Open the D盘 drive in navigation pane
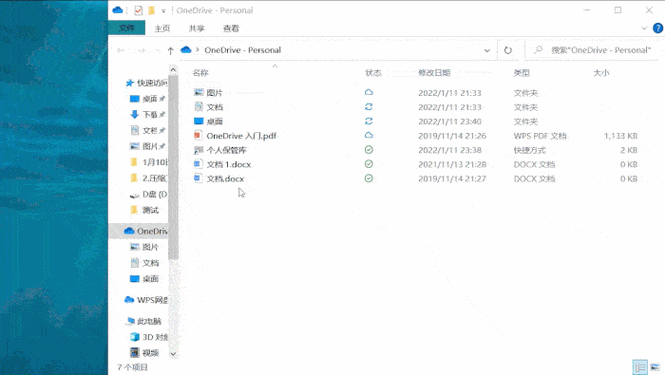 click(x=148, y=194)
